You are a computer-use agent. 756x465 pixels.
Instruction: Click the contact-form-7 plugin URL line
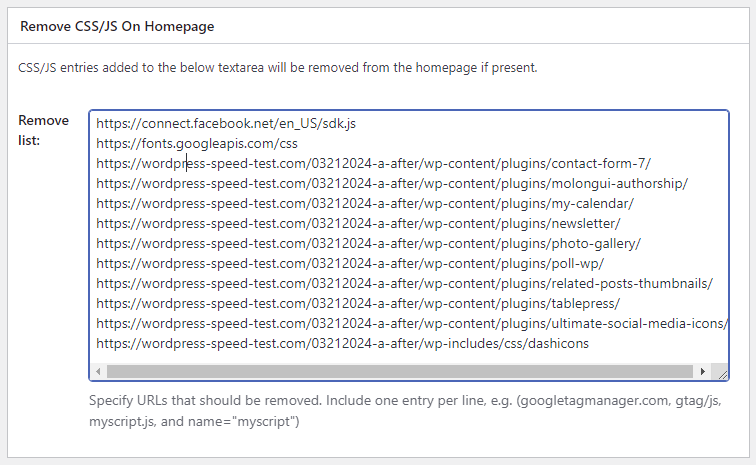coord(373,164)
